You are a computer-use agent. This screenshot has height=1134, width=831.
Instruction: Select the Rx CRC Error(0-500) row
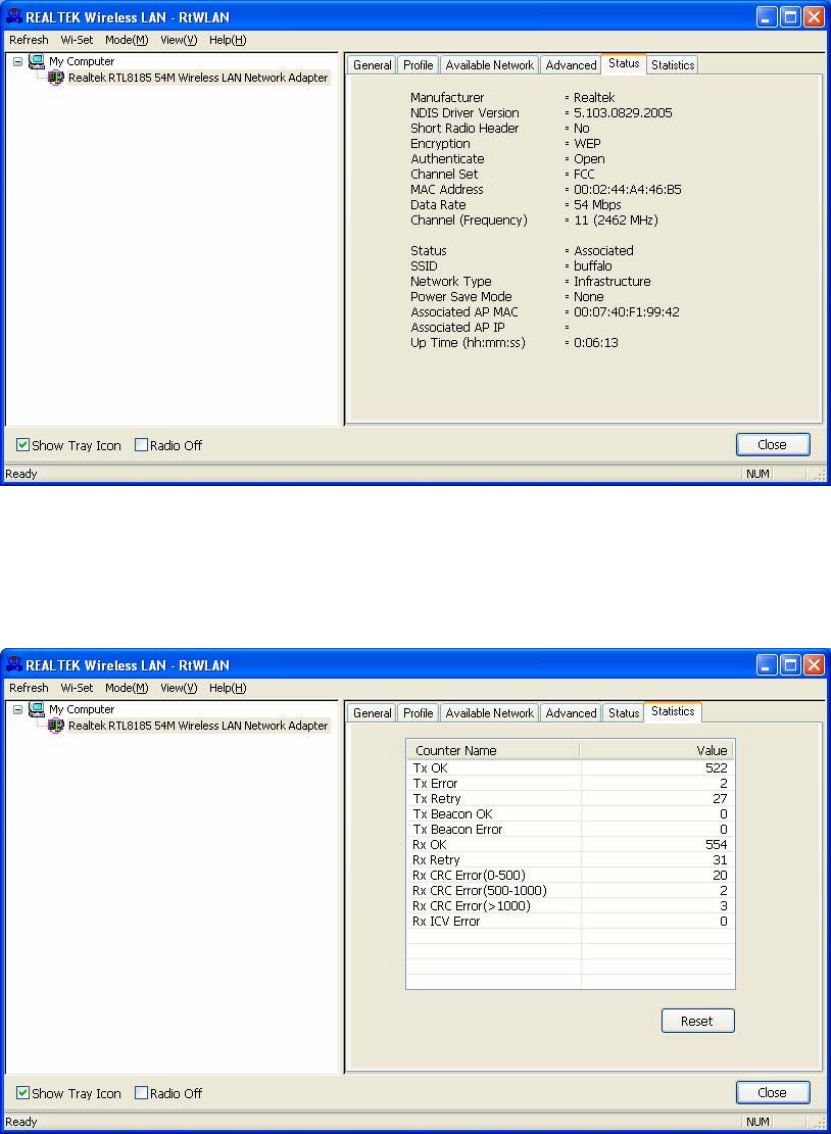tap(570, 875)
